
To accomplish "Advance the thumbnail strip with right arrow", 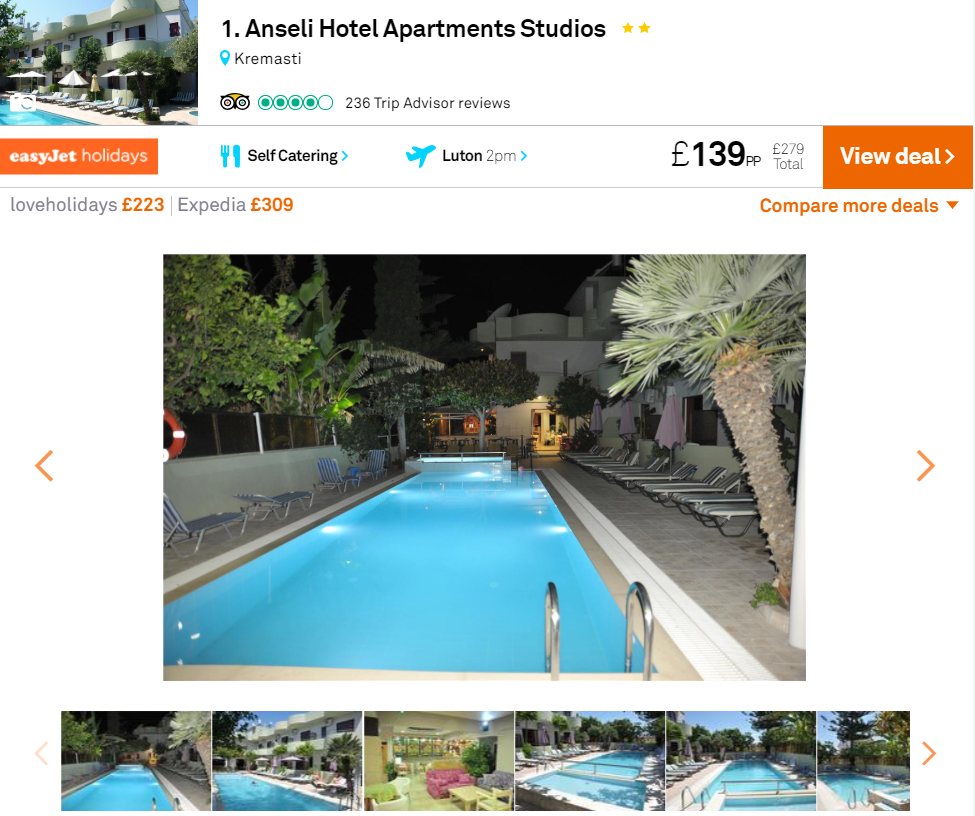I will coord(928,753).
